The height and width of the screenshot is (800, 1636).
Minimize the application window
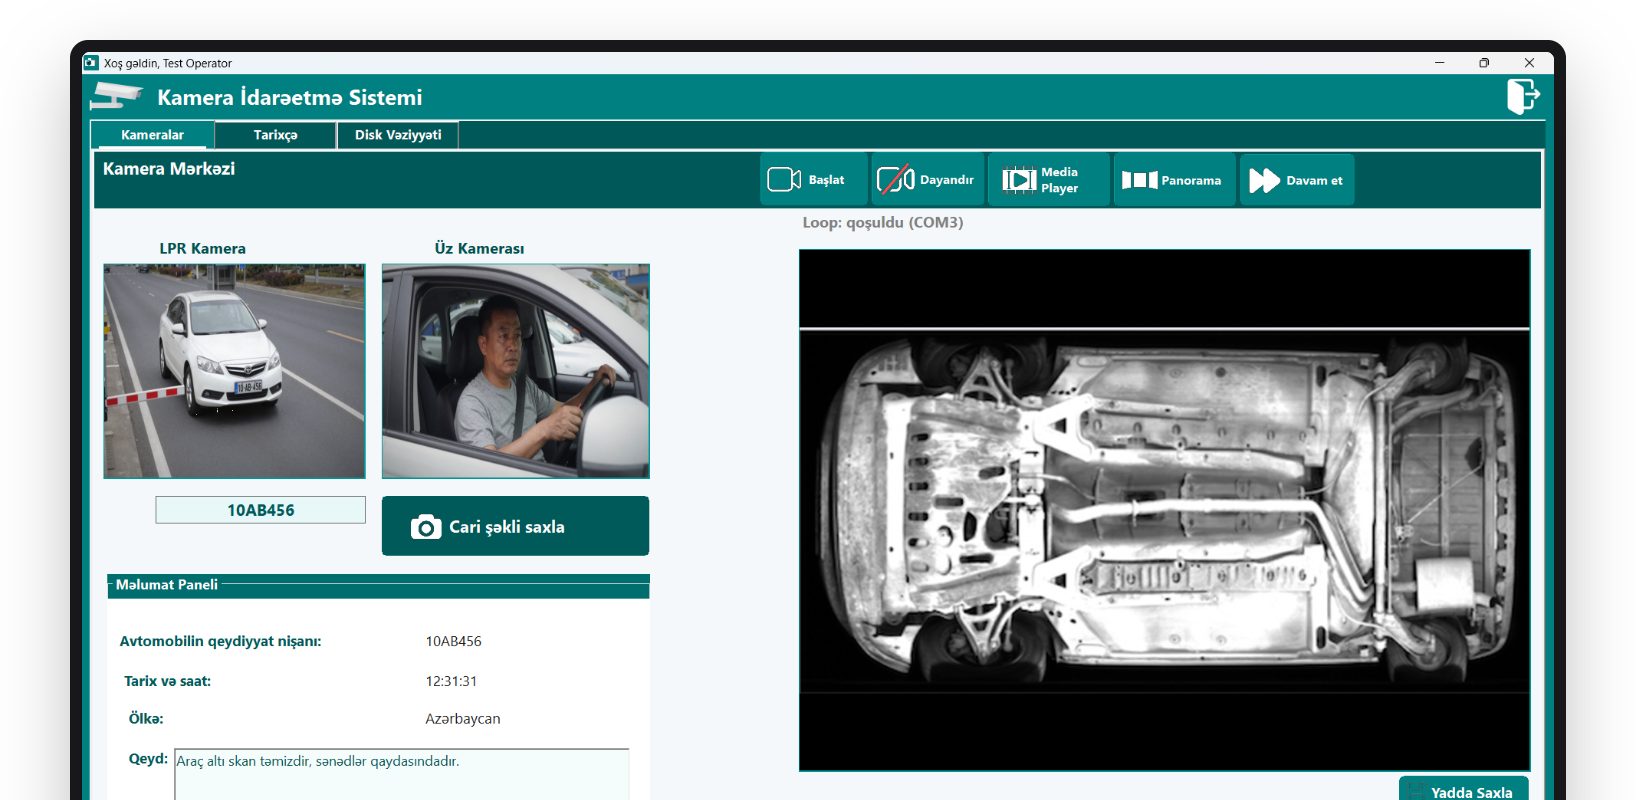pos(1440,62)
